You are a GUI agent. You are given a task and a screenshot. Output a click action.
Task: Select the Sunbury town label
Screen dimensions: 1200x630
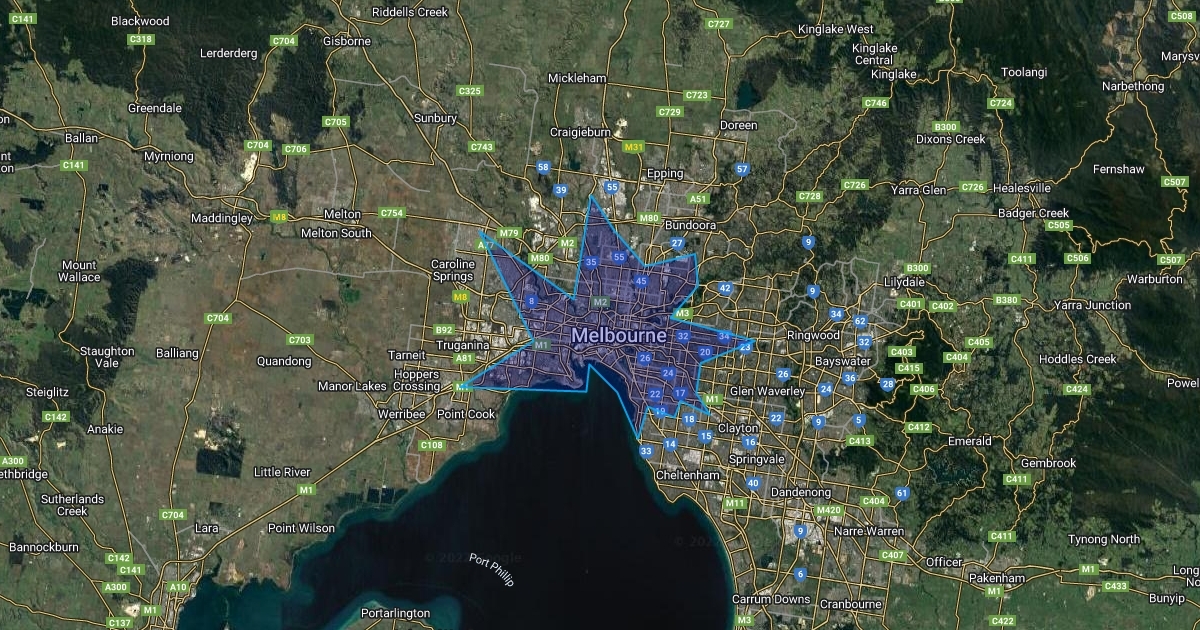click(435, 118)
